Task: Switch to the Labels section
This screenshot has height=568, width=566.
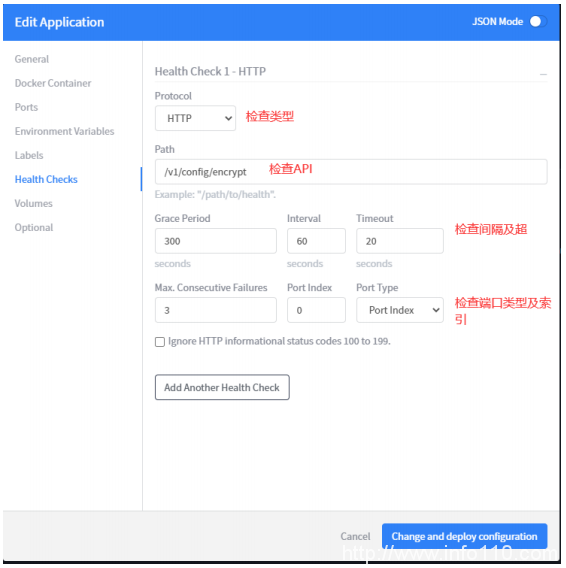Action: point(29,155)
